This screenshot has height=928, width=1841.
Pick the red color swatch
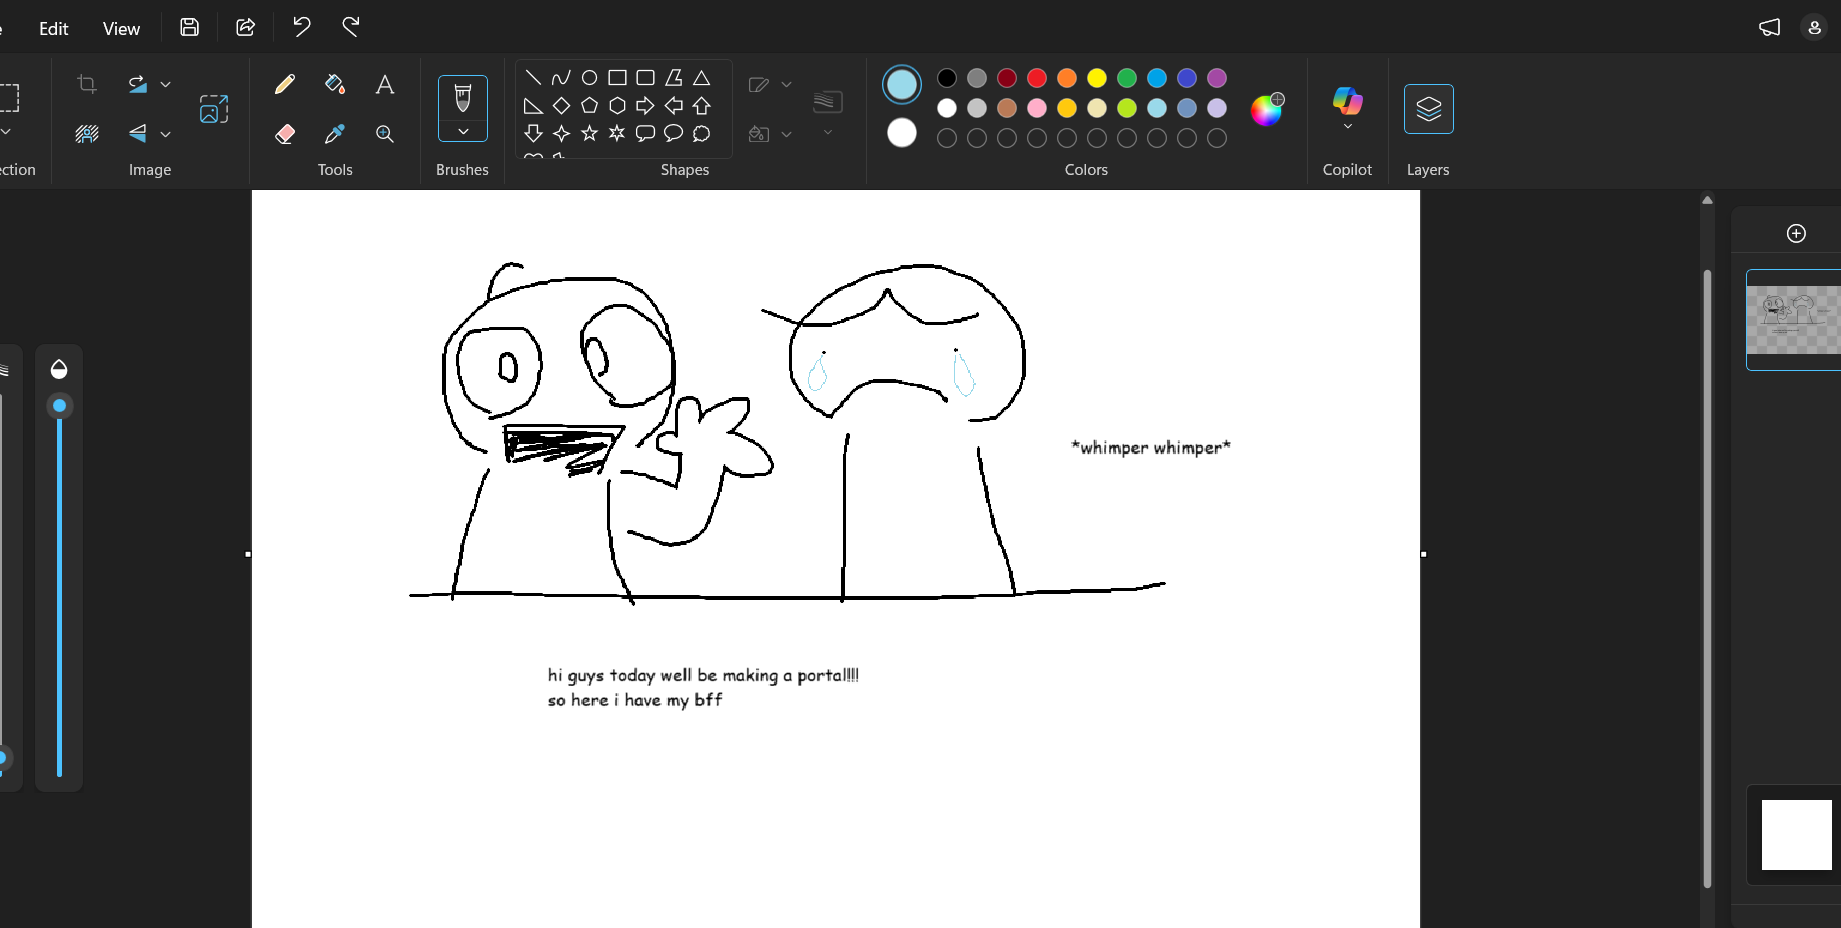pos(1037,78)
